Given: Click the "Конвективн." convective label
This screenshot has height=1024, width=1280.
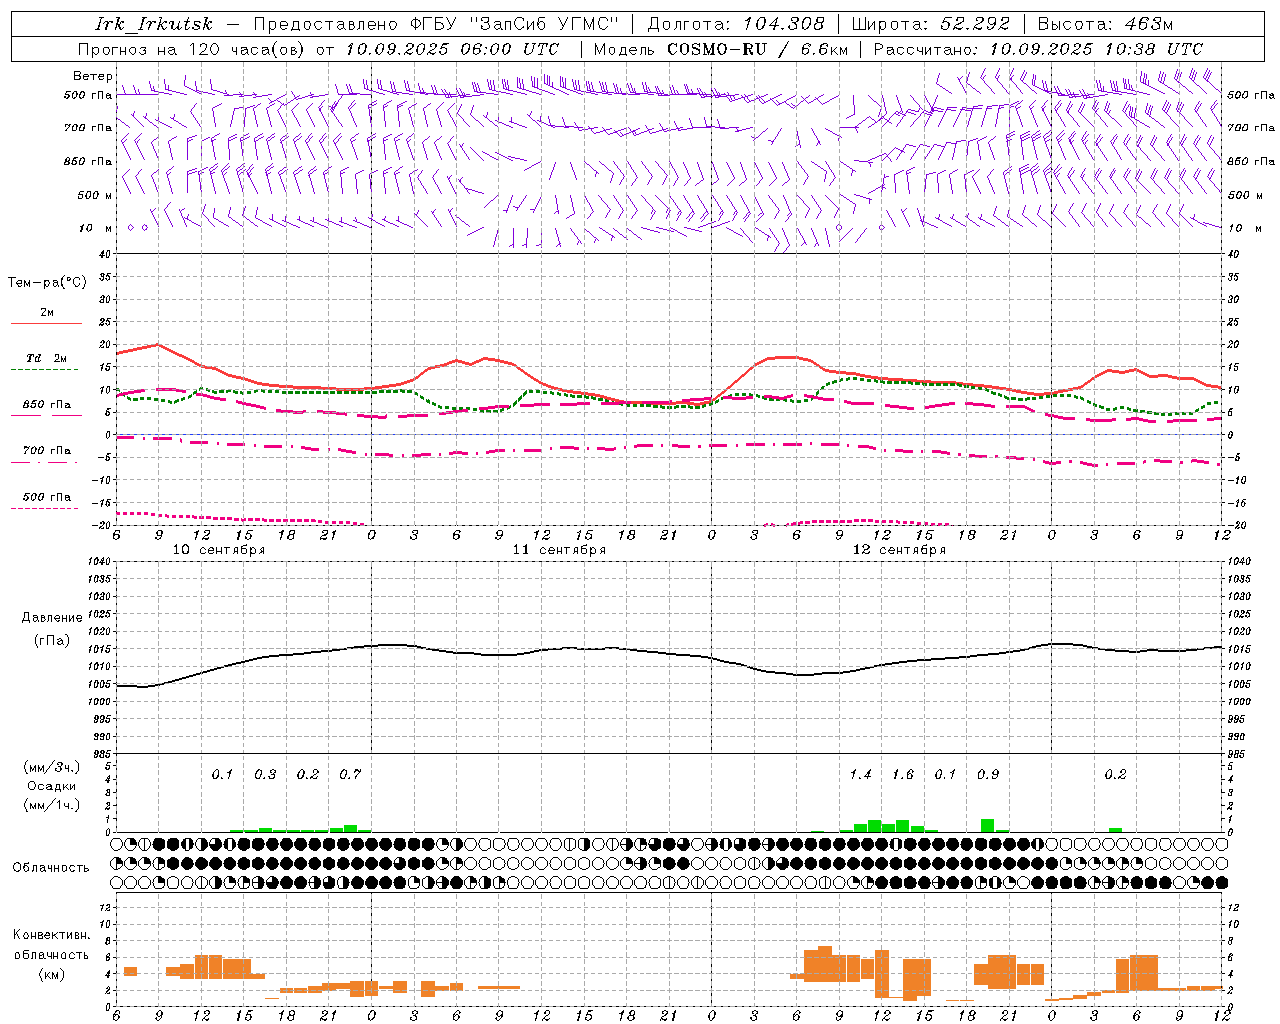Looking at the screenshot, I should pos(51,935).
